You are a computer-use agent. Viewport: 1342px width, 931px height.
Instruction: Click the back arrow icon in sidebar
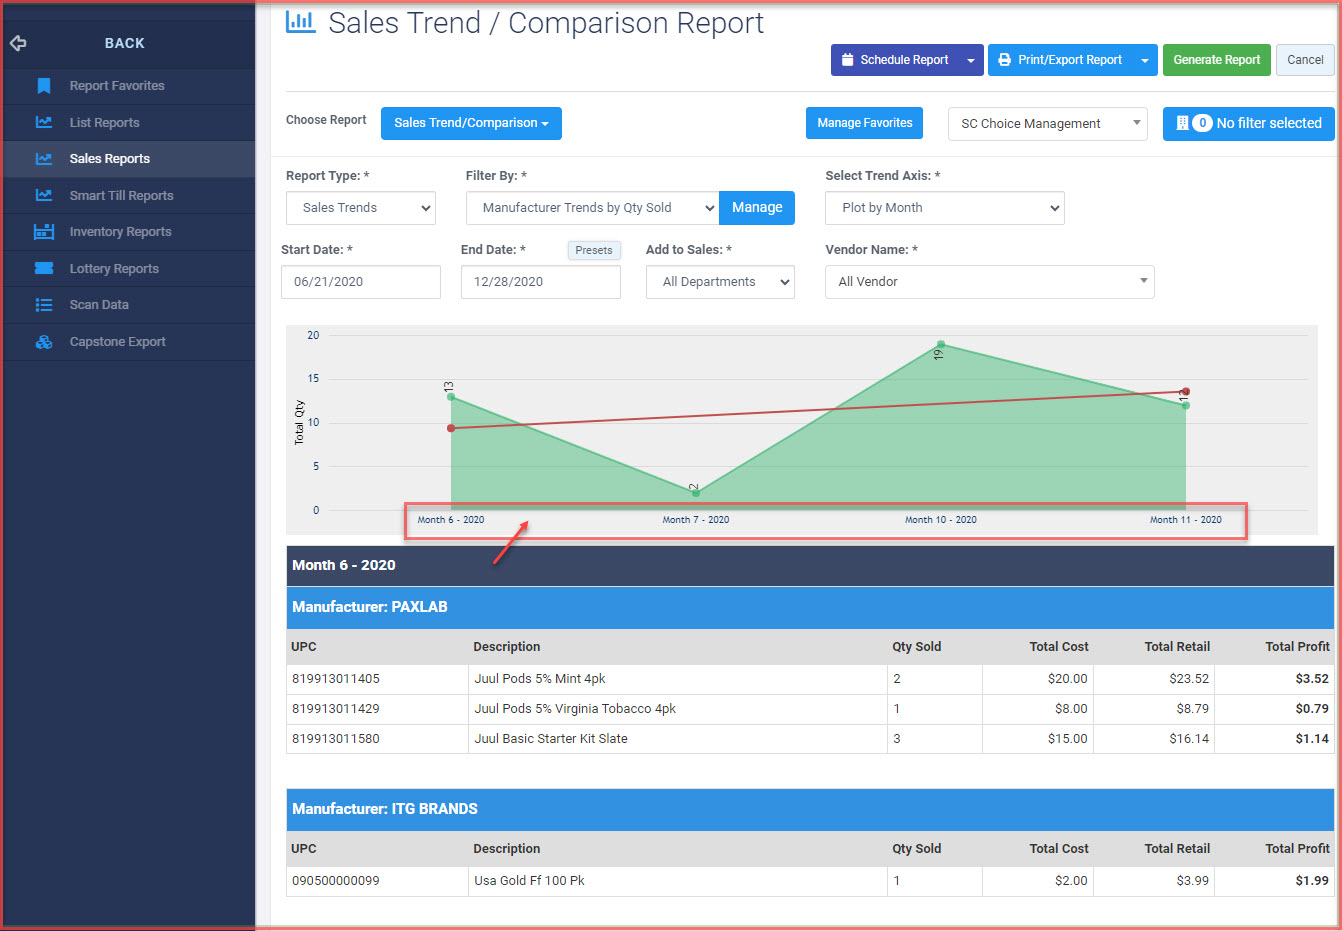18,43
